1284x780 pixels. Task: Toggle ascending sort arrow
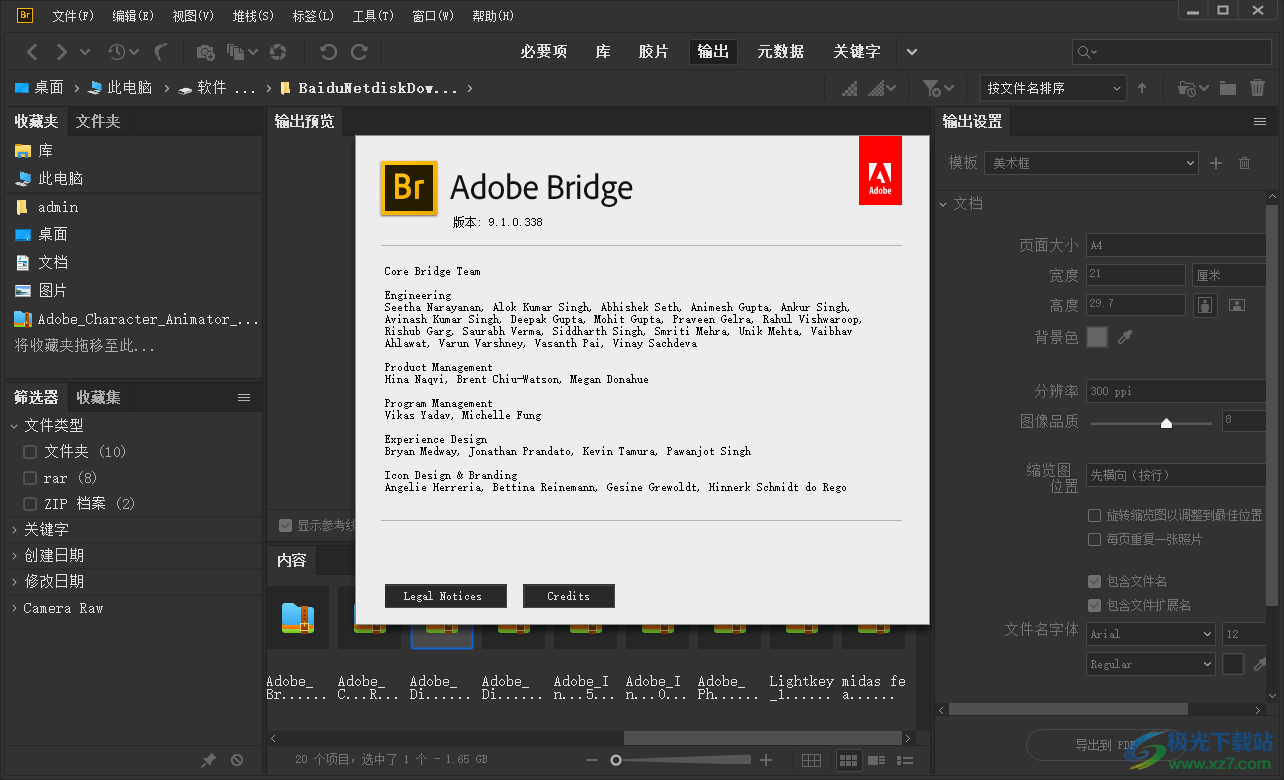(x=1142, y=88)
